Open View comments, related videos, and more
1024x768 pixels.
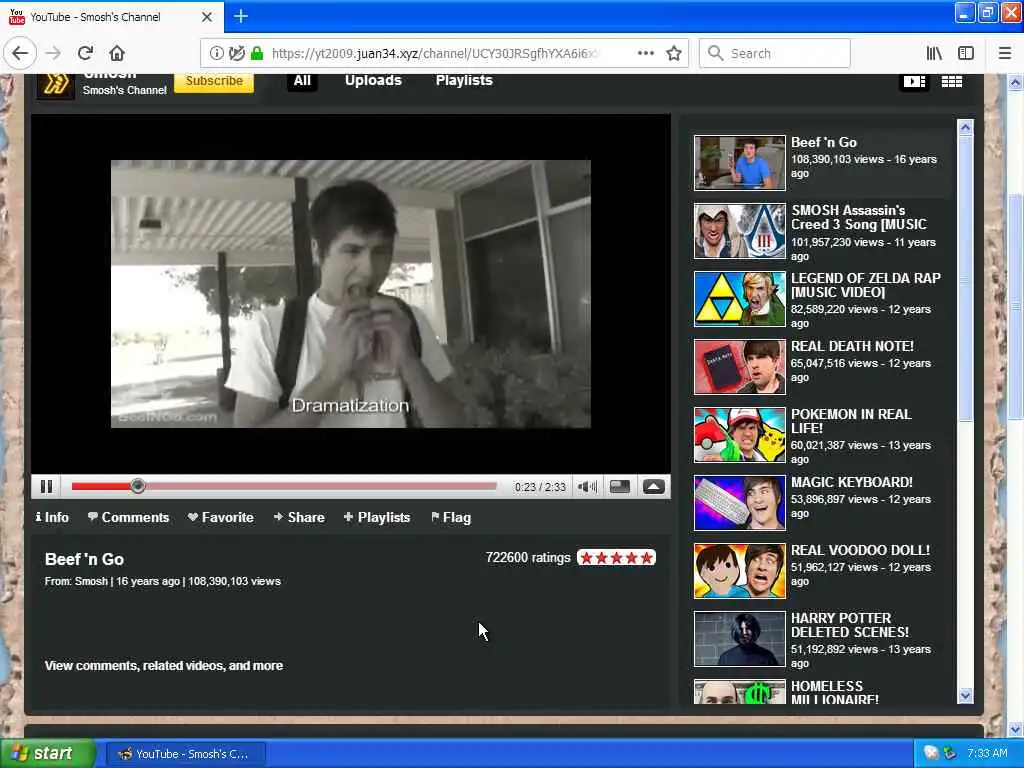pos(164,665)
